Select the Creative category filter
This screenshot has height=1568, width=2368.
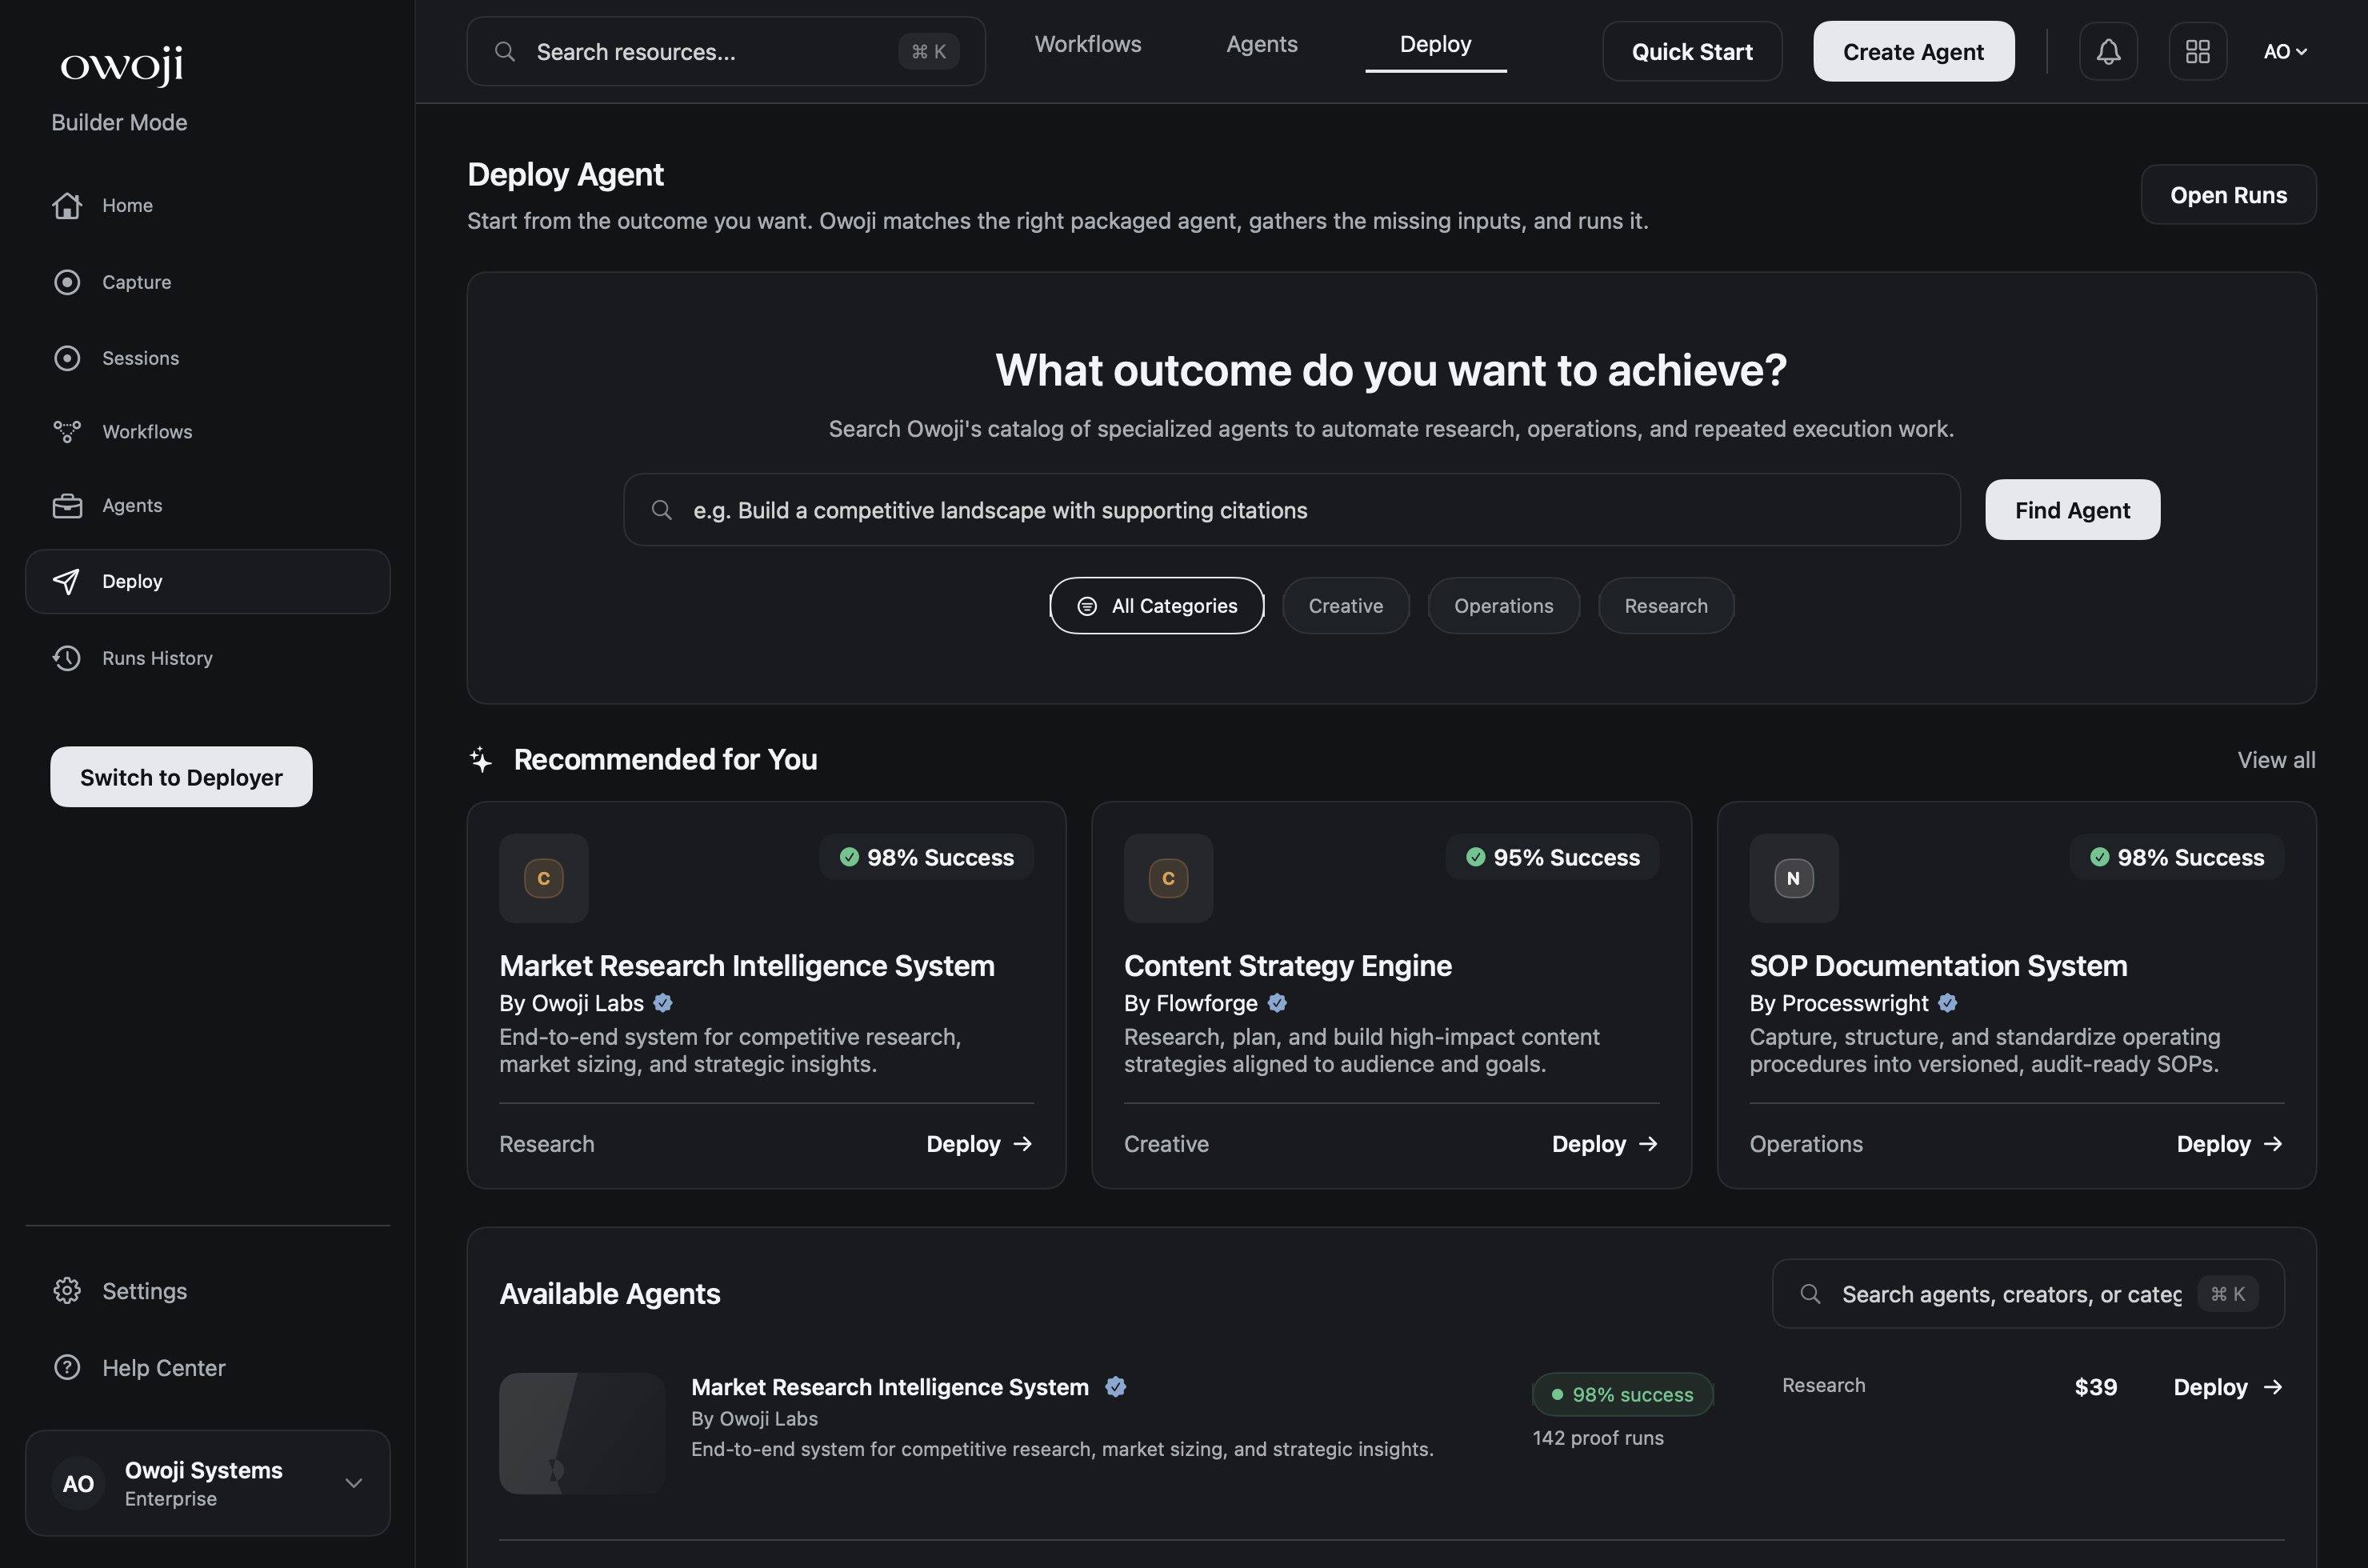[x=1345, y=605]
